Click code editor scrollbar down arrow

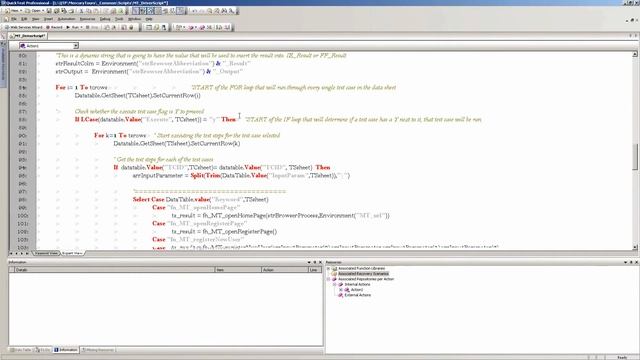tap(635, 247)
